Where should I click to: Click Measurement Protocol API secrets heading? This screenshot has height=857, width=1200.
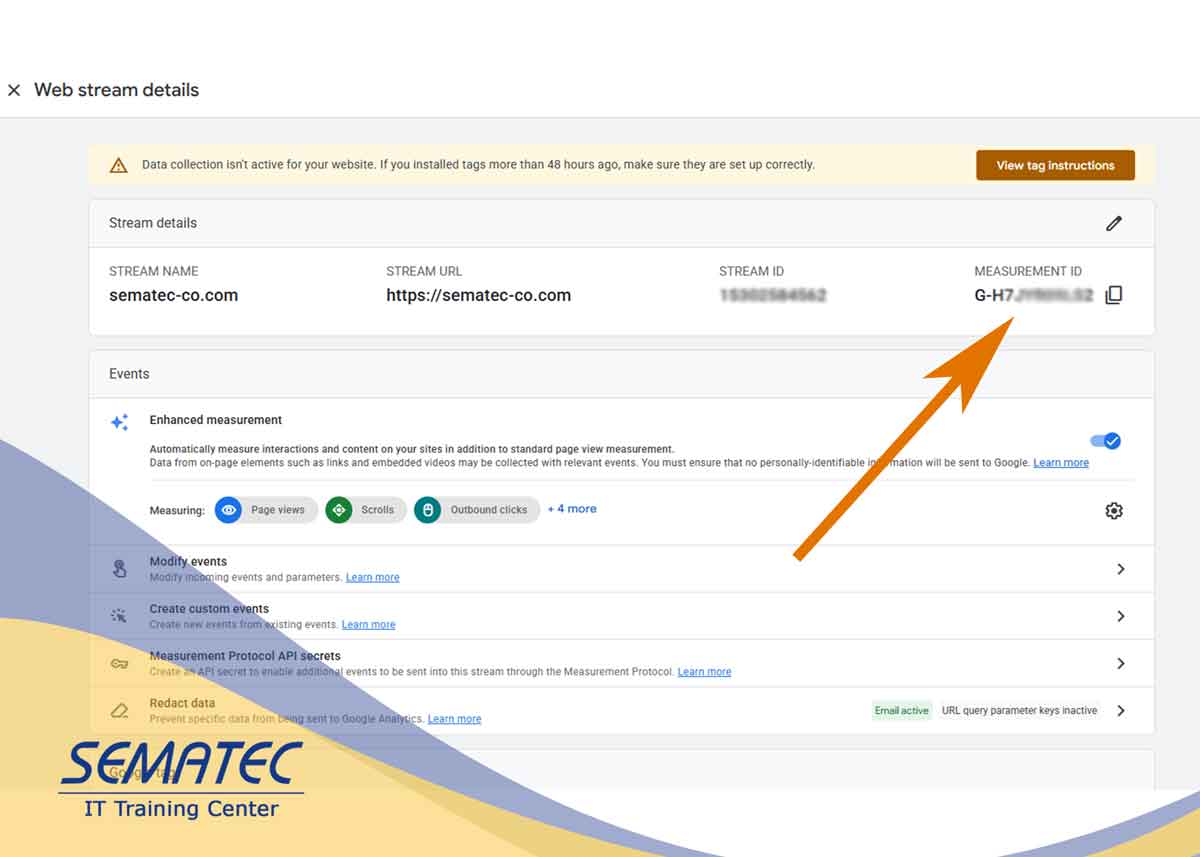[x=245, y=656]
